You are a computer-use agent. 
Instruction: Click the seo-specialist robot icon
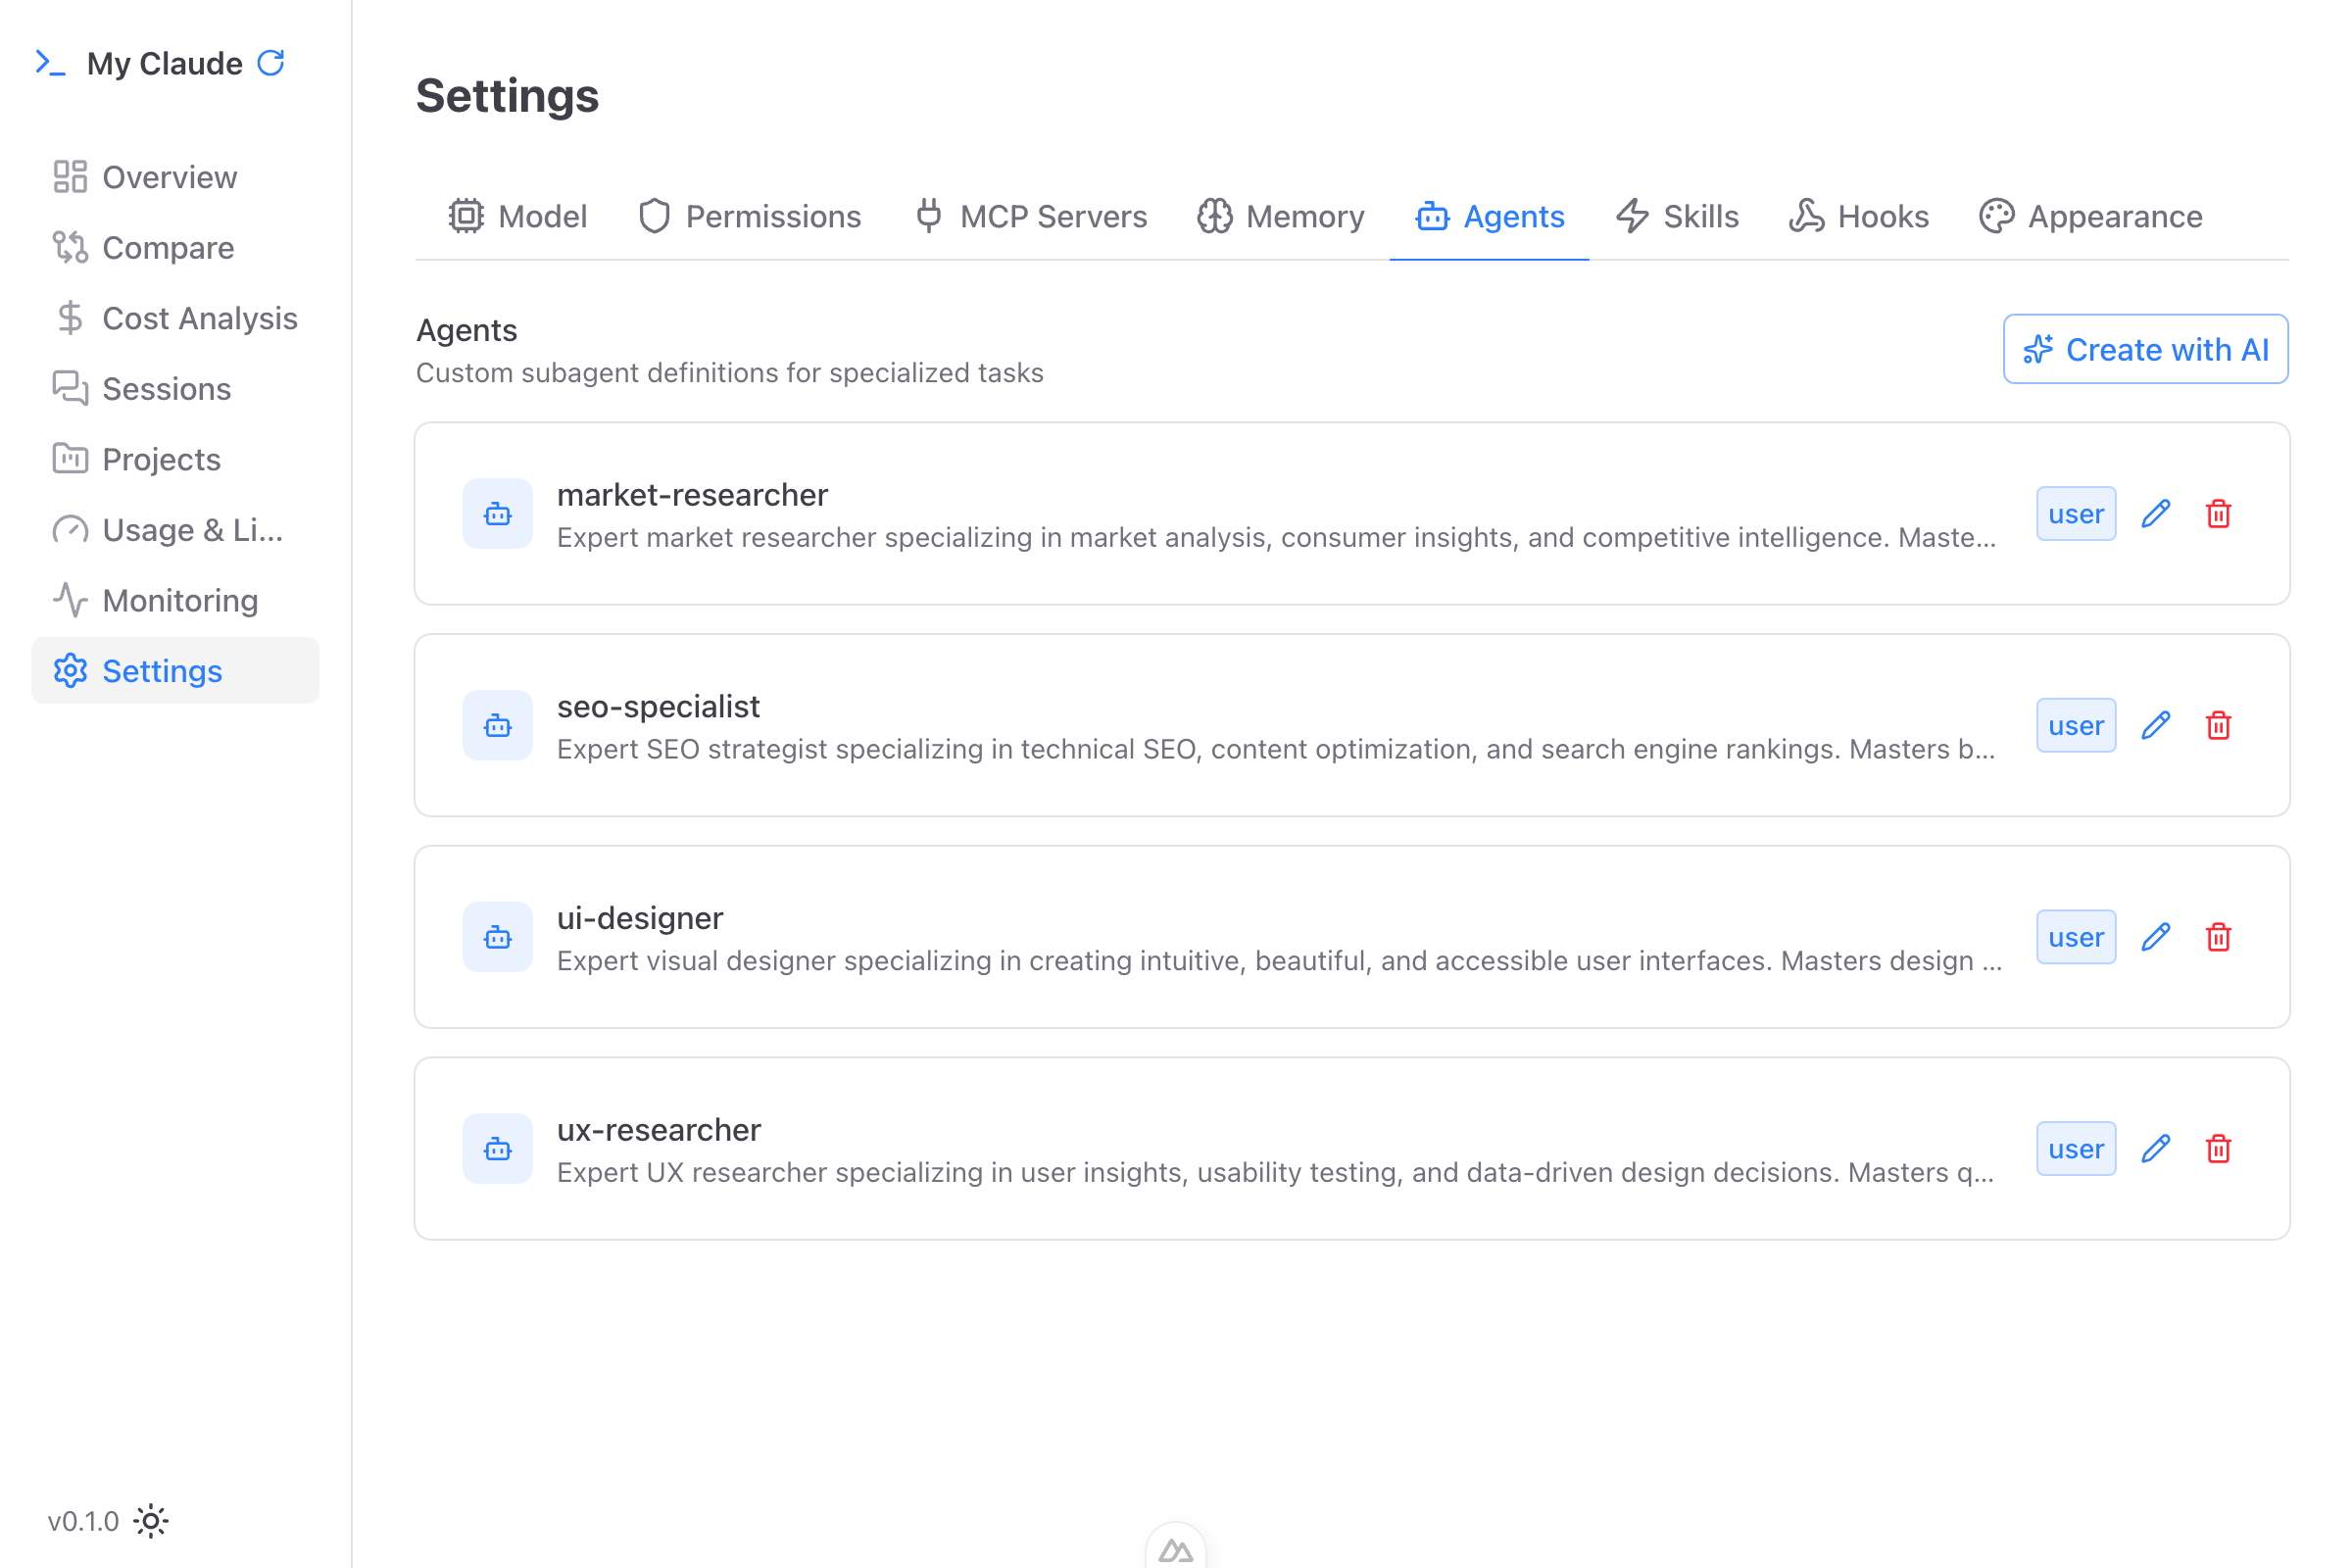[x=497, y=725]
